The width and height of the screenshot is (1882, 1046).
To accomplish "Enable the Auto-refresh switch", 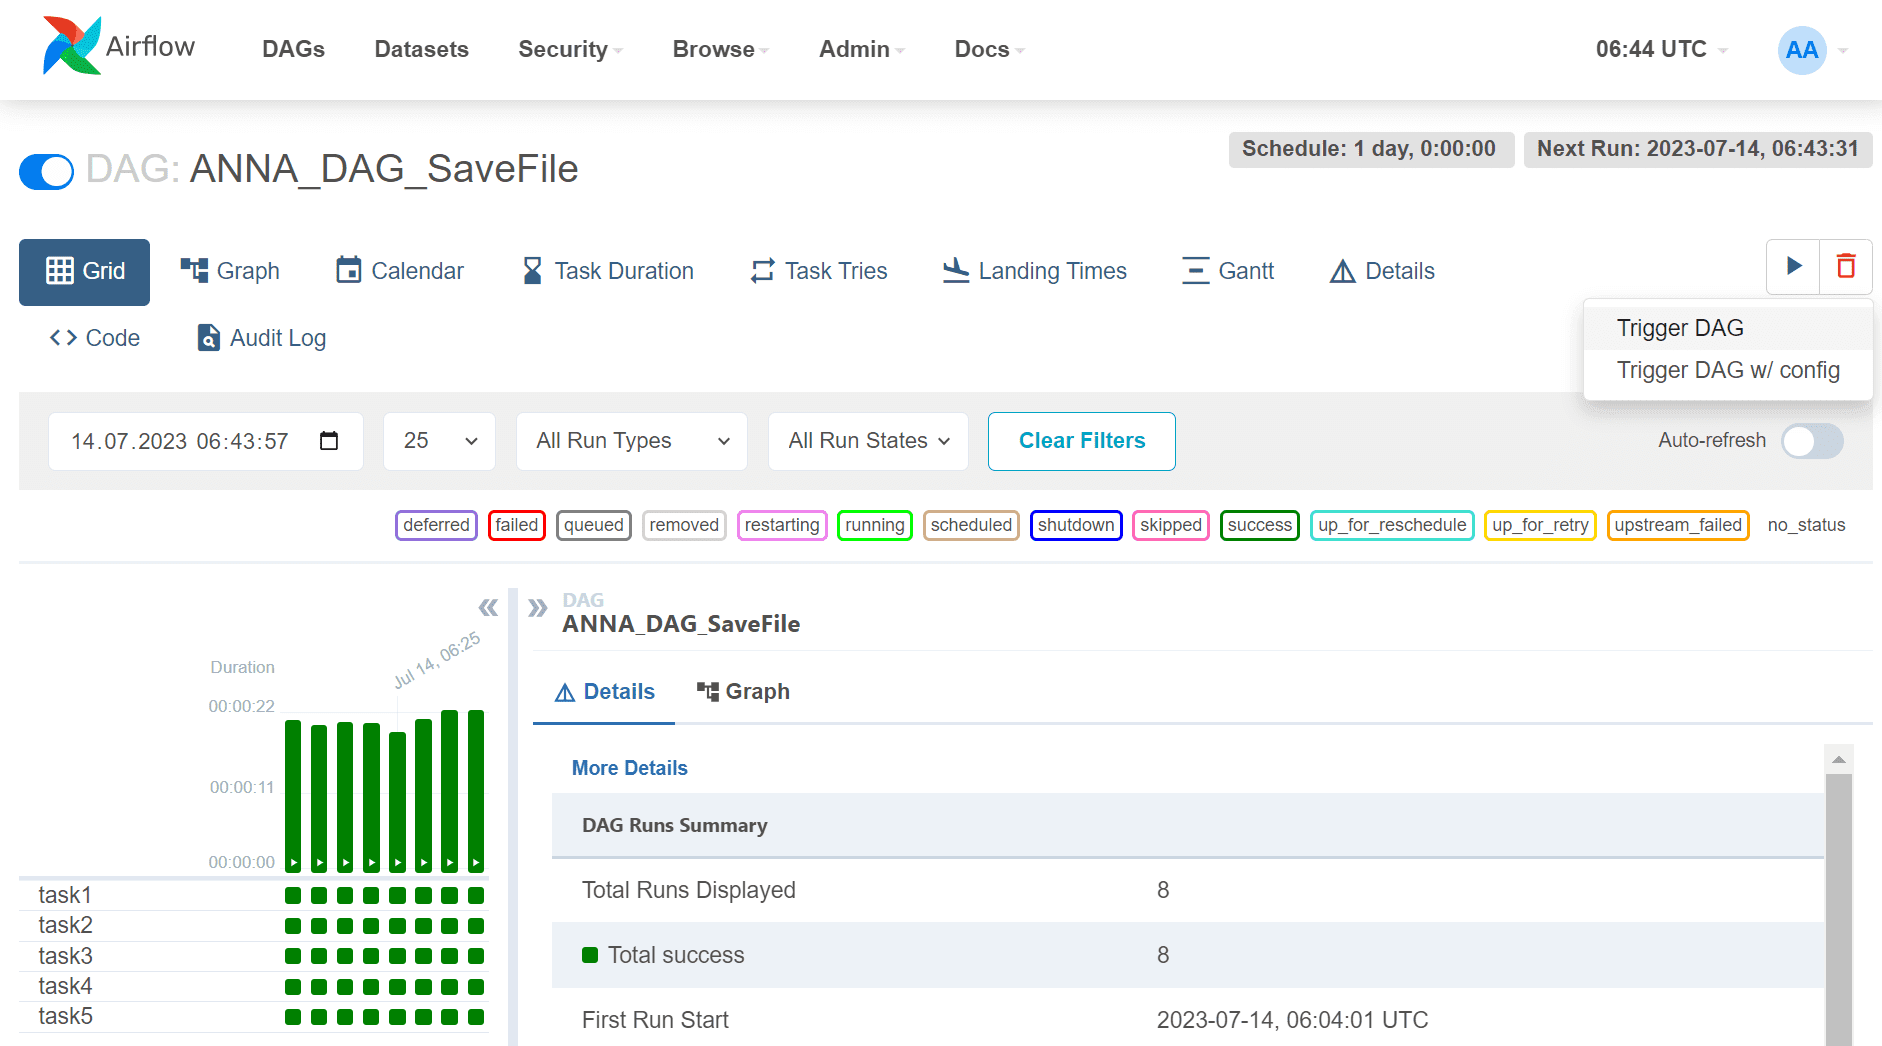I will pos(1812,441).
